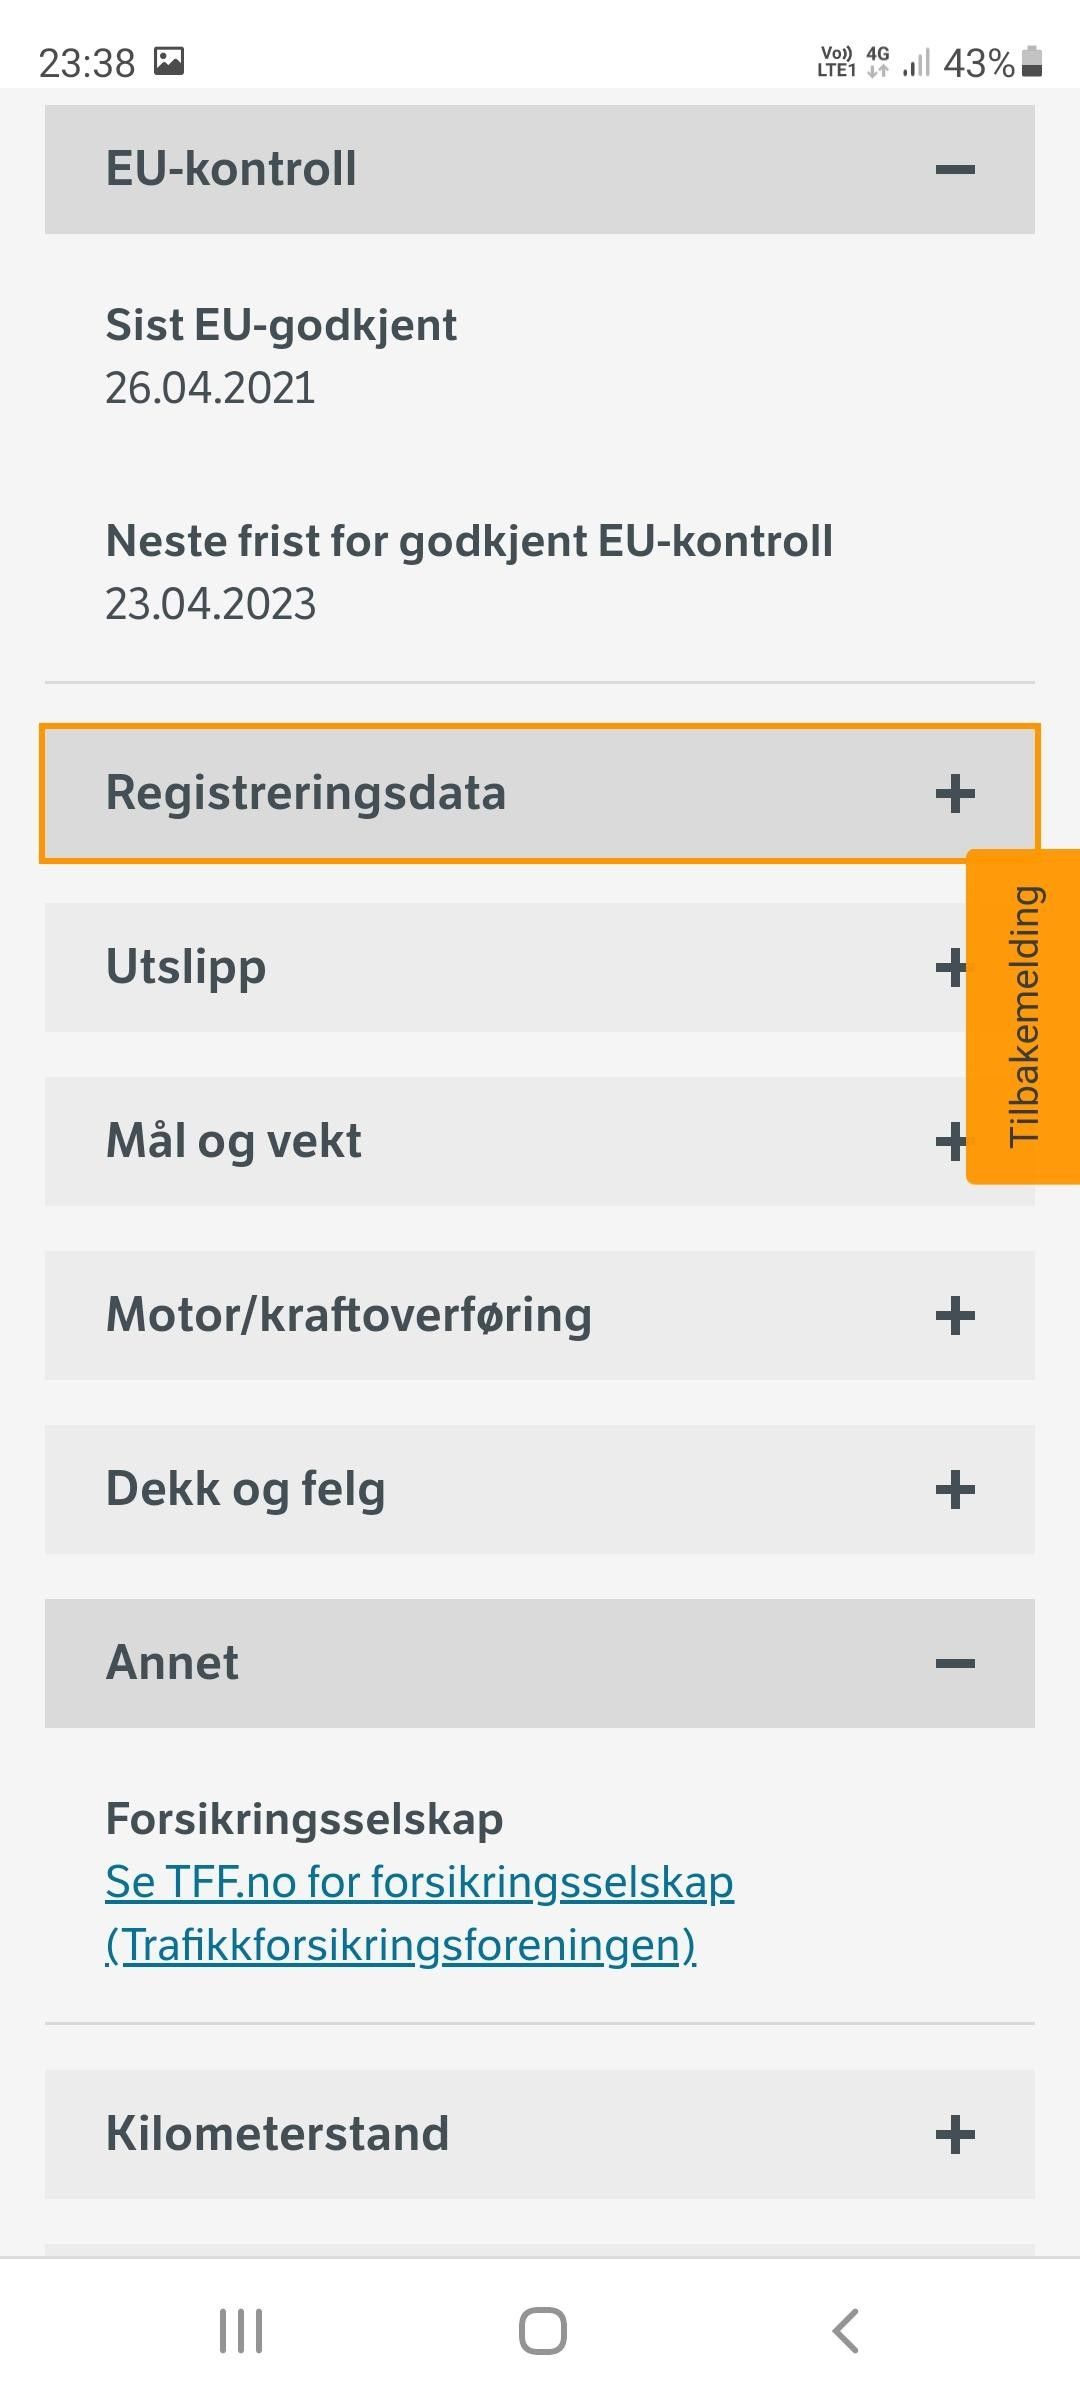Tap the screenshot notification icon in status bar
The width and height of the screenshot is (1080, 2400).
click(x=169, y=62)
